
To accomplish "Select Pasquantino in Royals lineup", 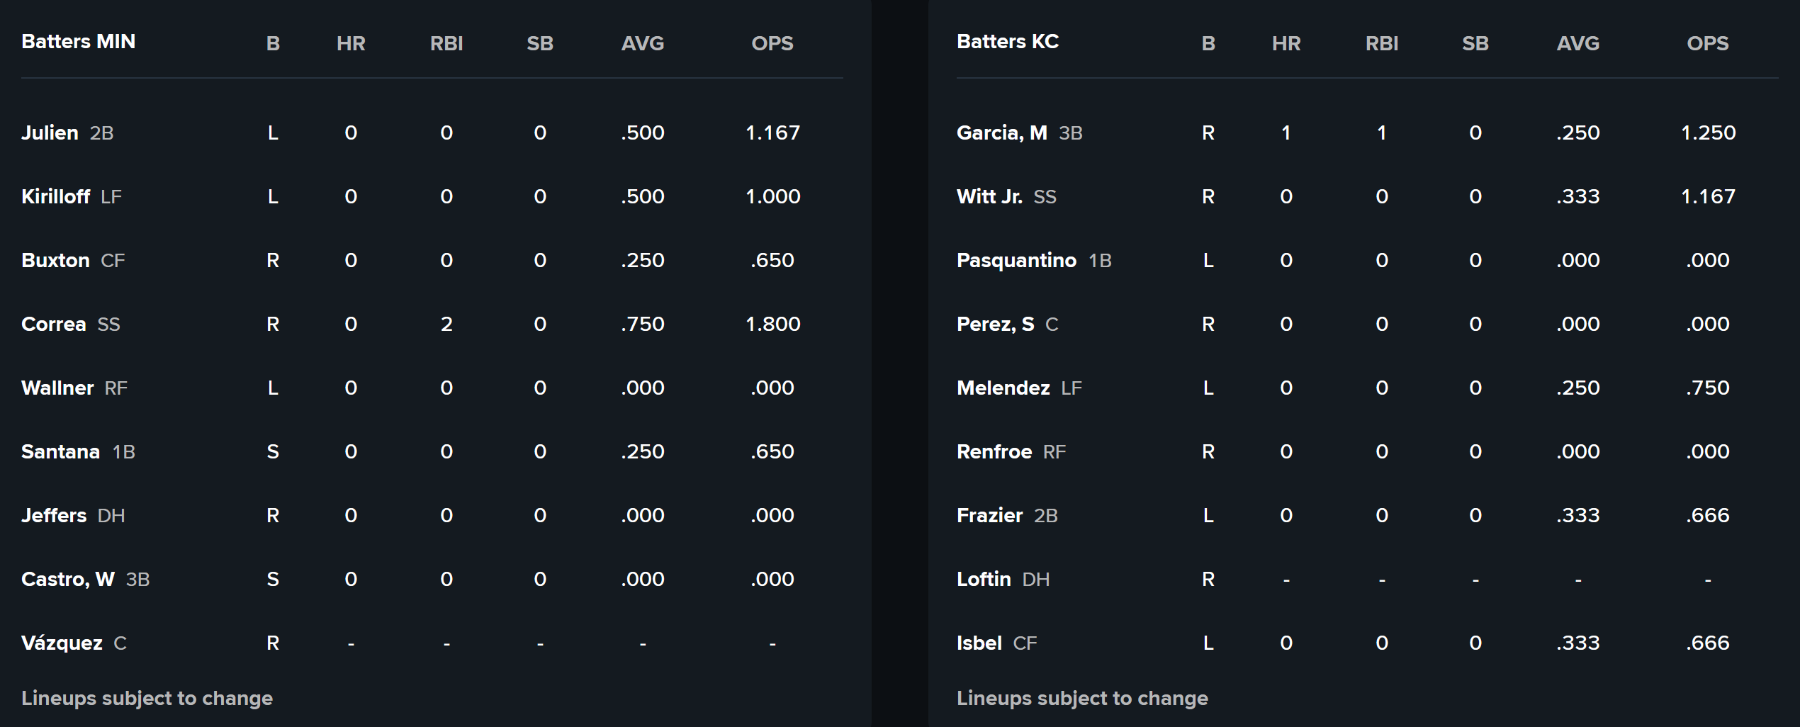I will [1016, 261].
